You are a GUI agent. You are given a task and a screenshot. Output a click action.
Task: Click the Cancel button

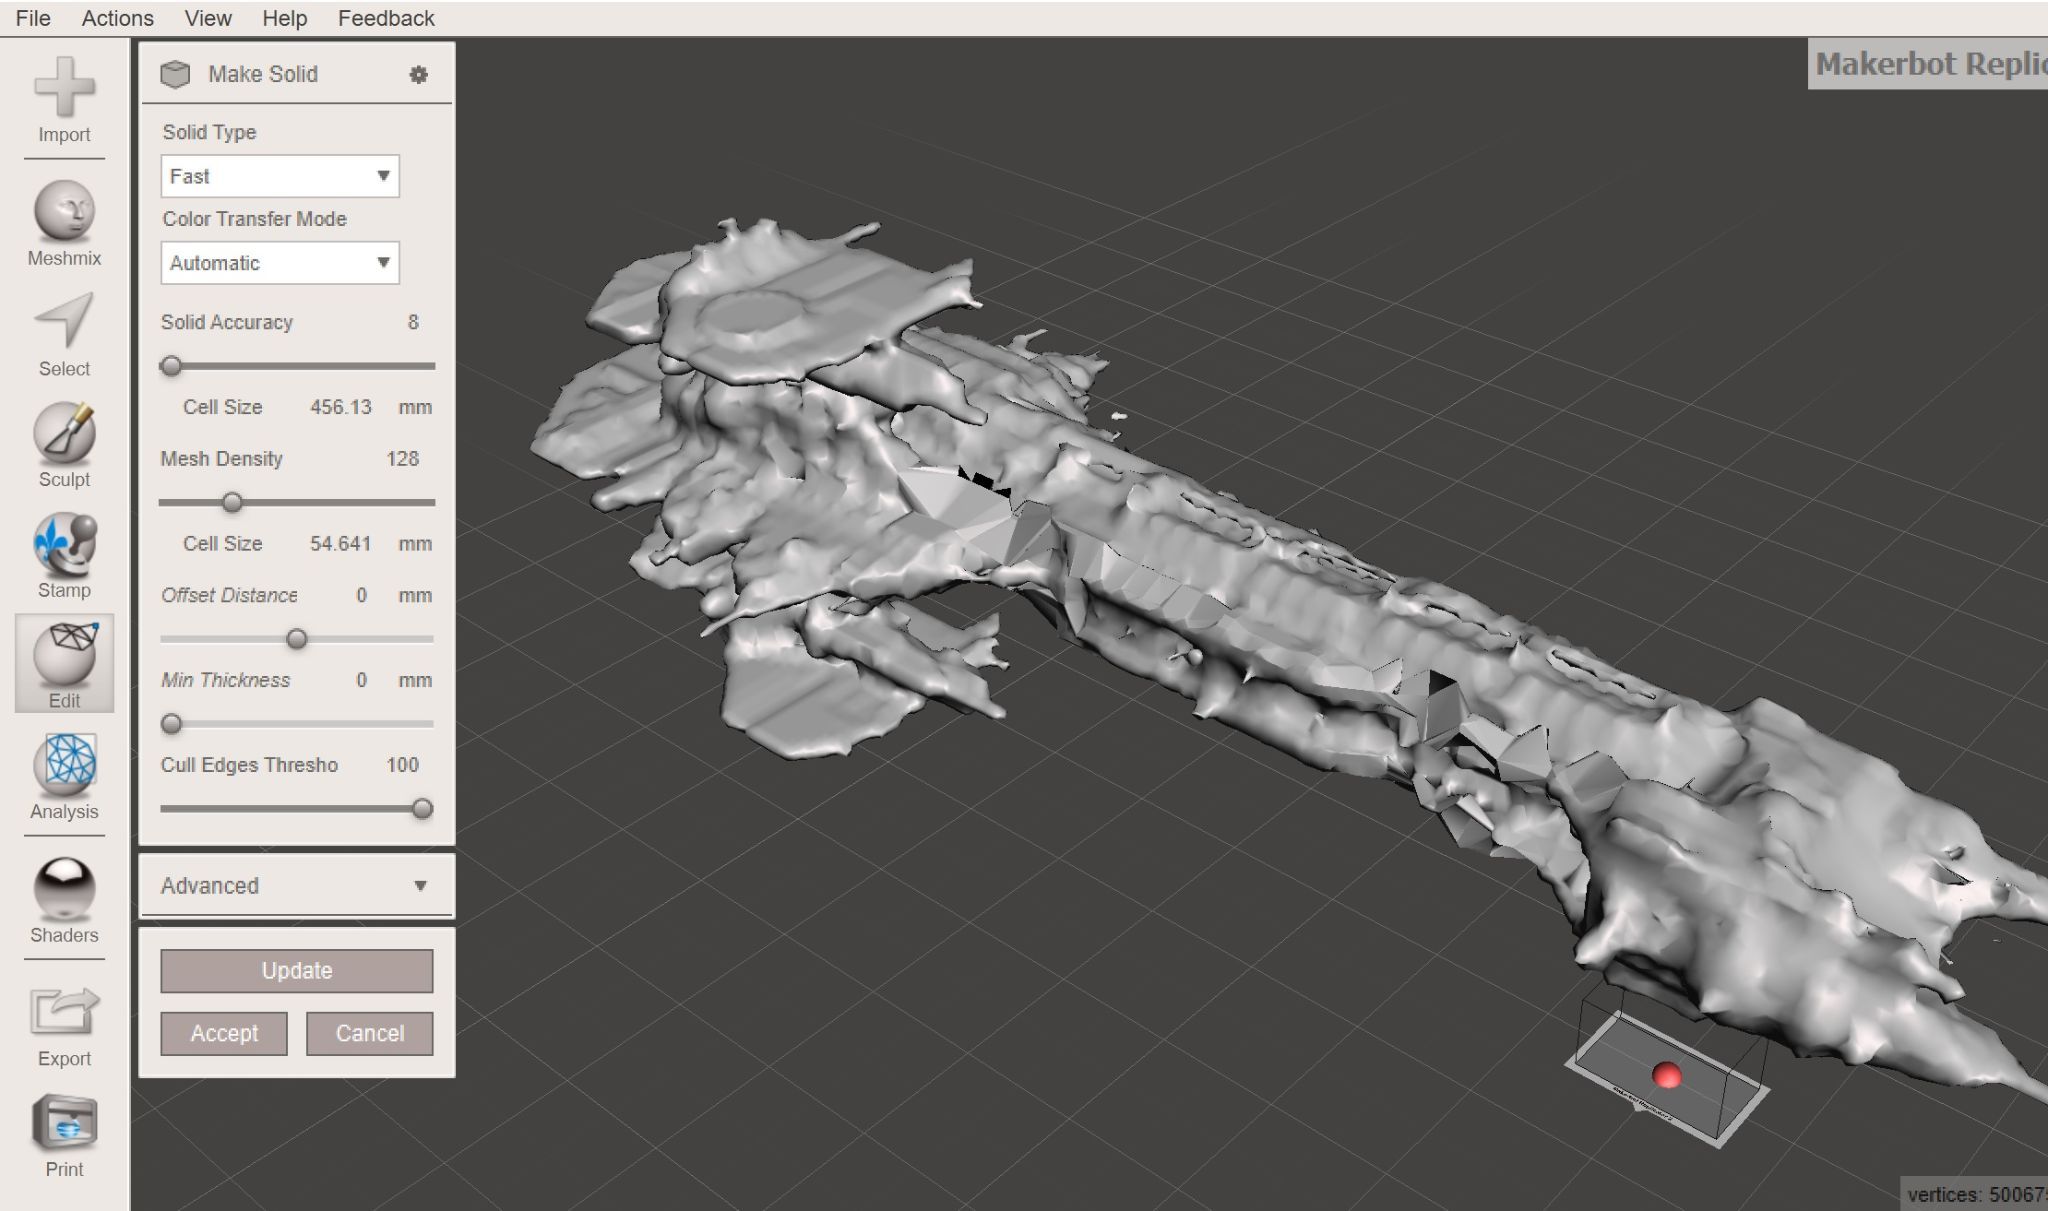[370, 1033]
